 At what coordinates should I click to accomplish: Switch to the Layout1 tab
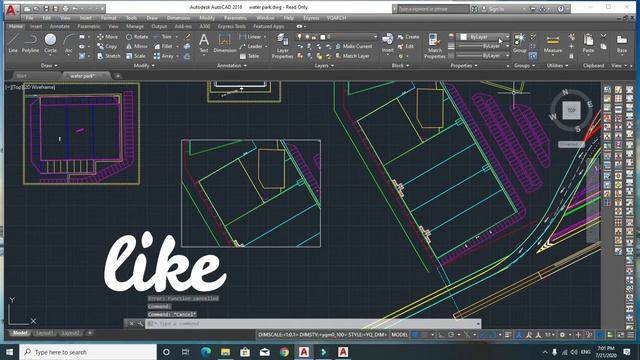pyautogui.click(x=43, y=333)
